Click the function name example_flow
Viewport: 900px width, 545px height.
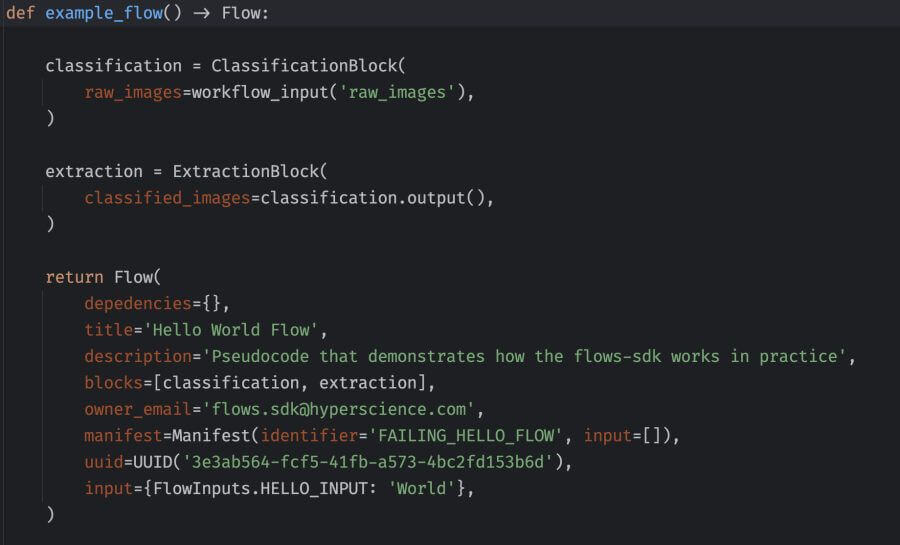coord(104,13)
